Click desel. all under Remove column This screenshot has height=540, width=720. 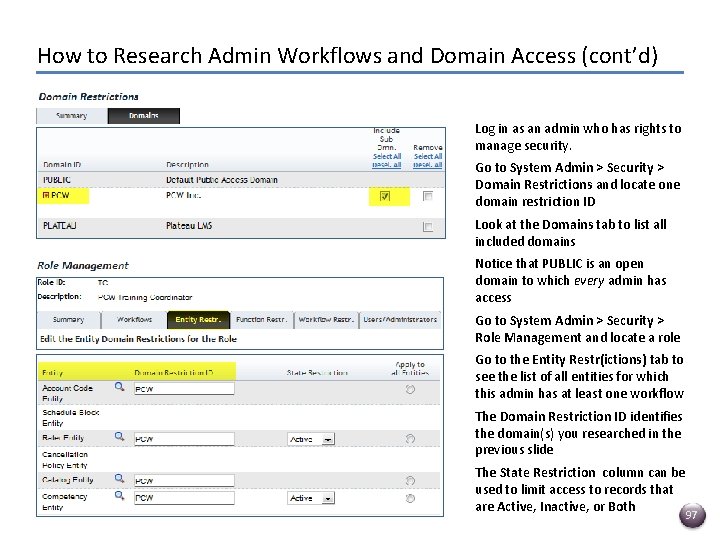tap(428, 164)
